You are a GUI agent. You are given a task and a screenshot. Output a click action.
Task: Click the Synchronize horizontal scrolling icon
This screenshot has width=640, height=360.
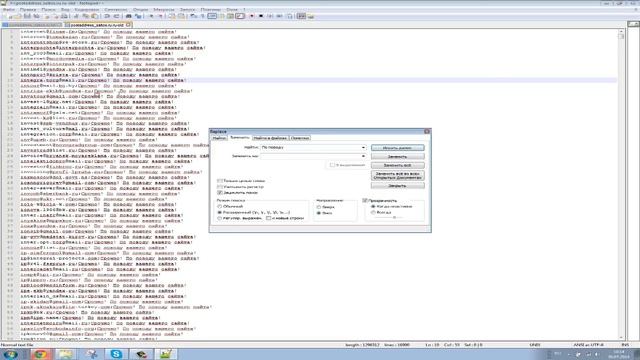[x=181, y=16]
